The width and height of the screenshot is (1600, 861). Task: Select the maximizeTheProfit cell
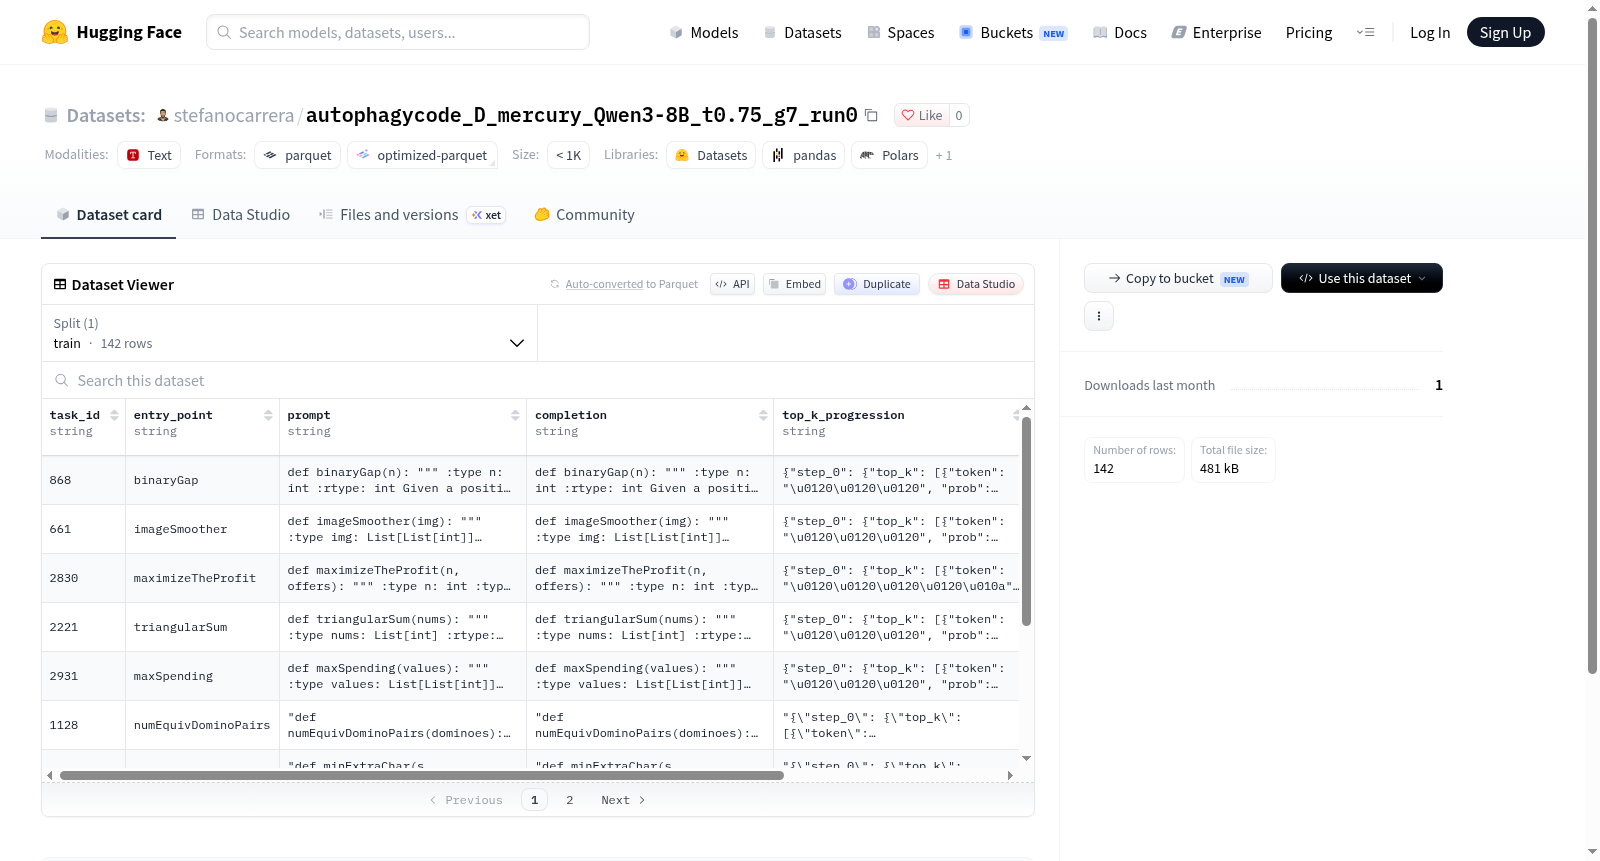tap(203, 578)
